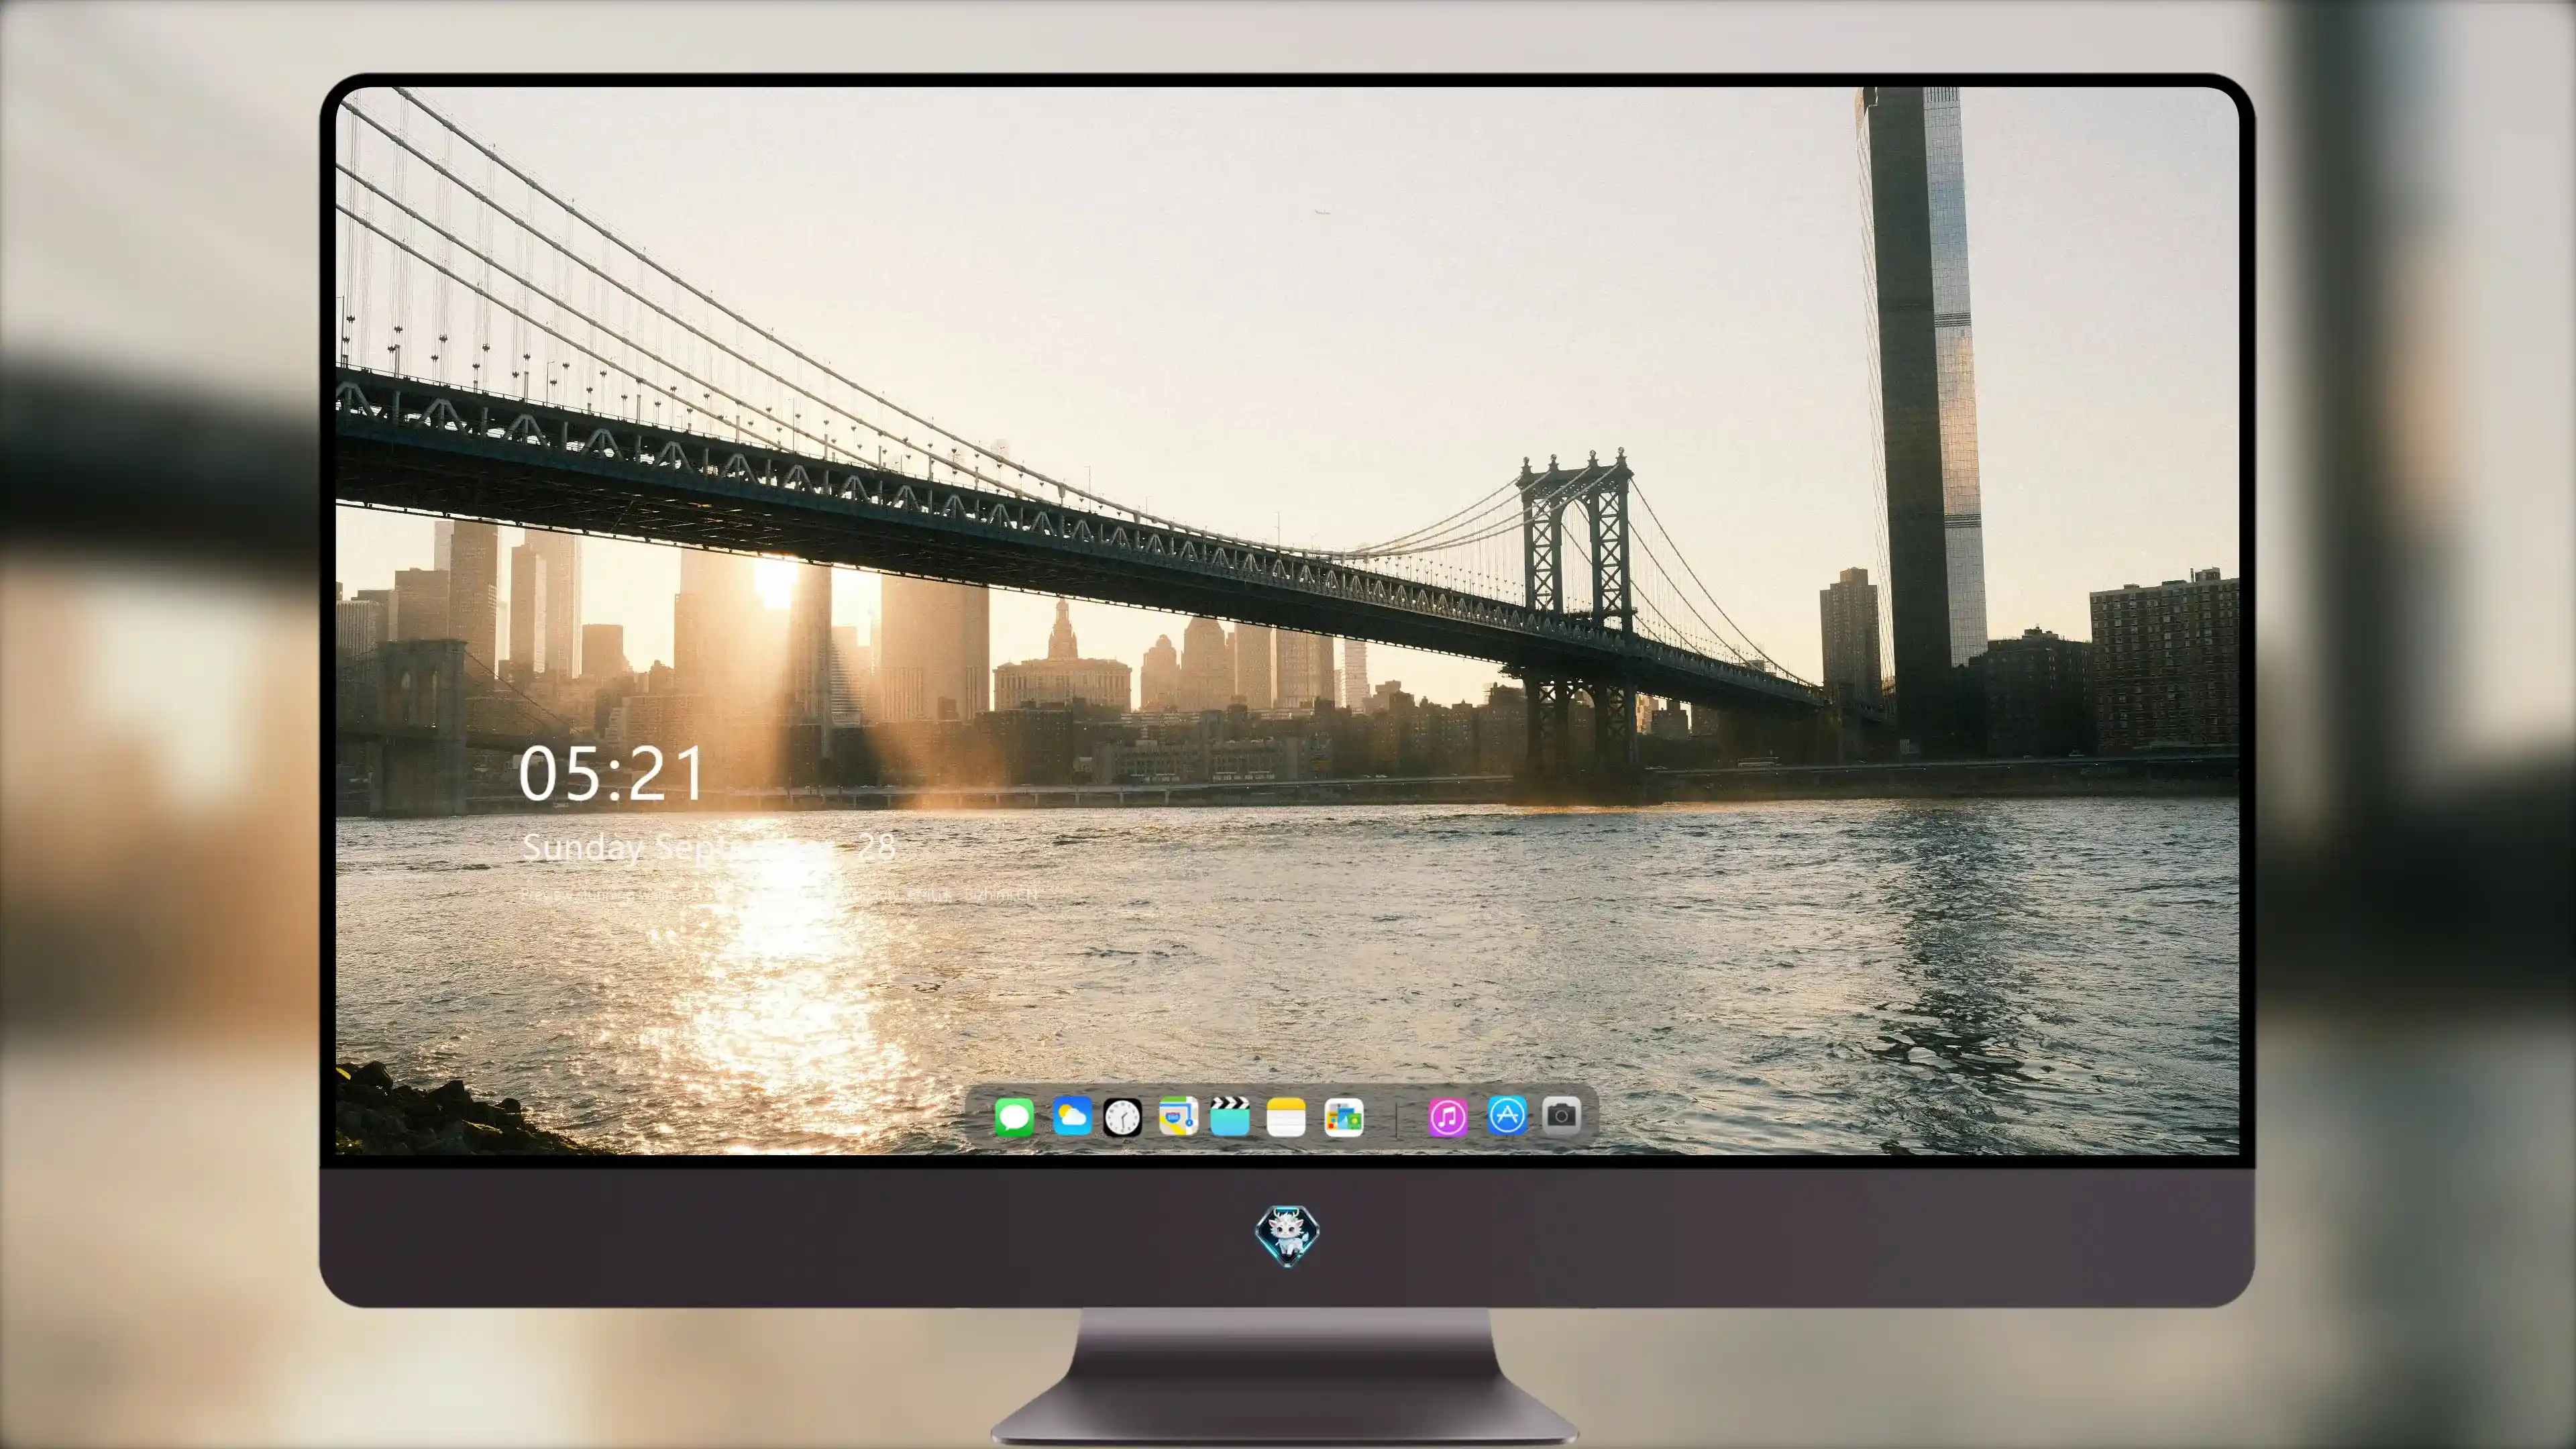The width and height of the screenshot is (2576, 1449).
Task: Launch the pink iTunes music app
Action: (x=1448, y=1117)
